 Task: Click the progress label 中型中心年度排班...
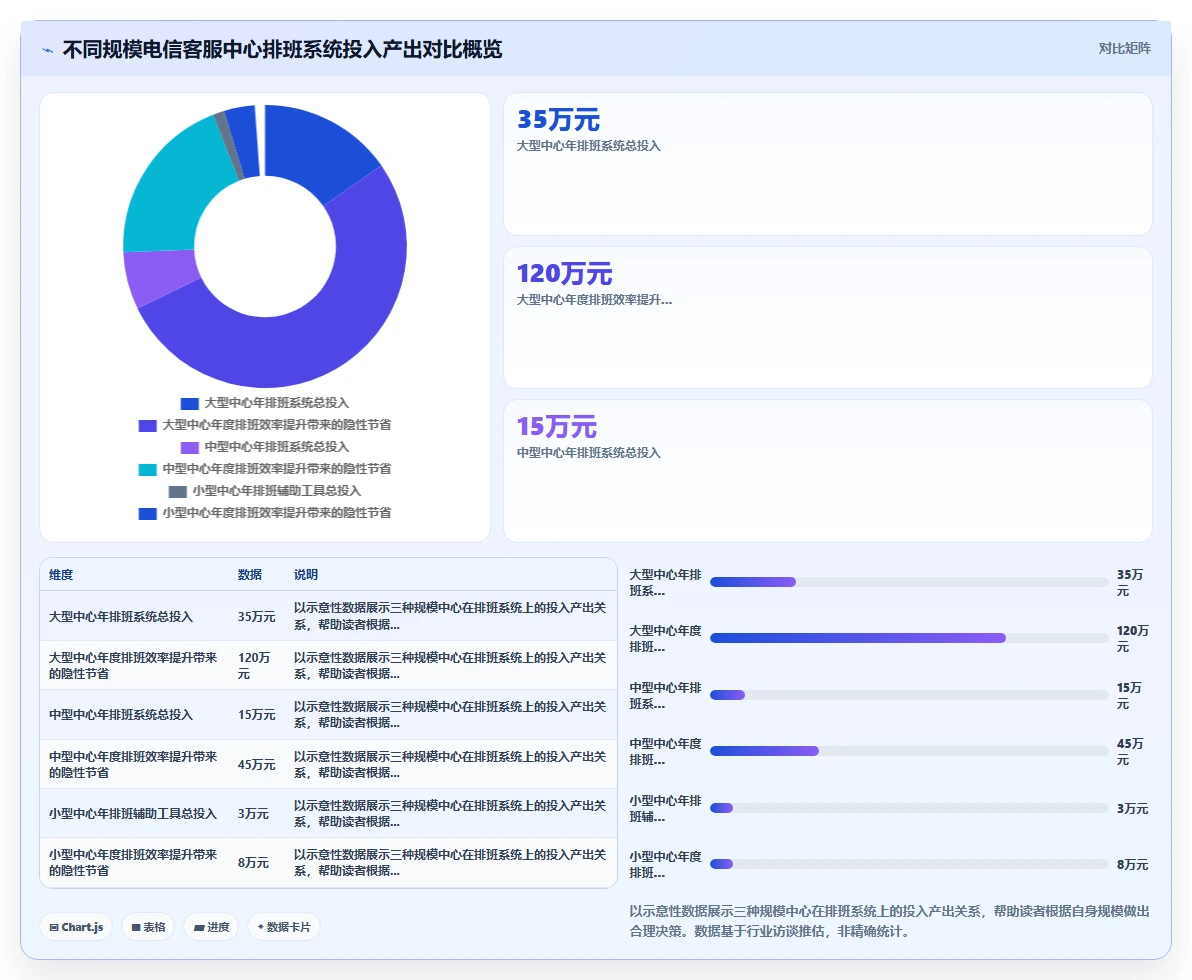pyautogui.click(x=665, y=751)
